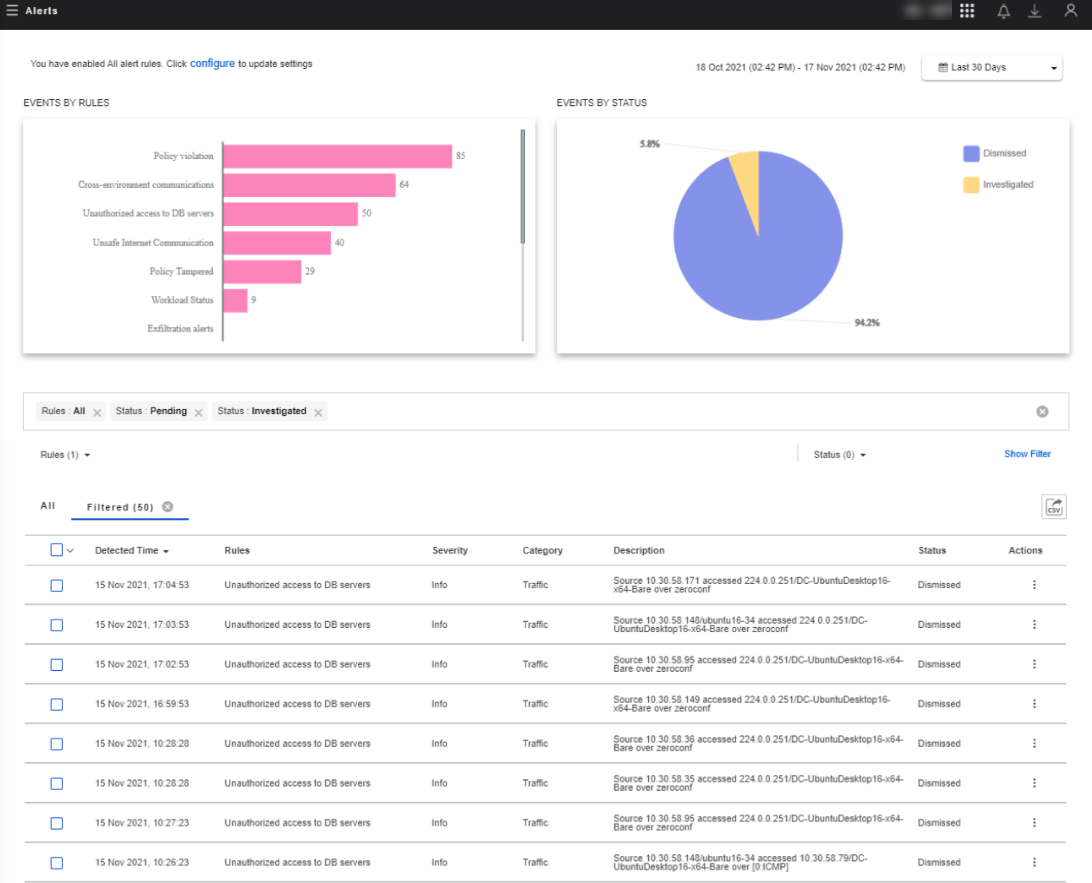Open the Last 30 Days date dropdown
The width and height of the screenshot is (1092, 883).
[x=992, y=68]
